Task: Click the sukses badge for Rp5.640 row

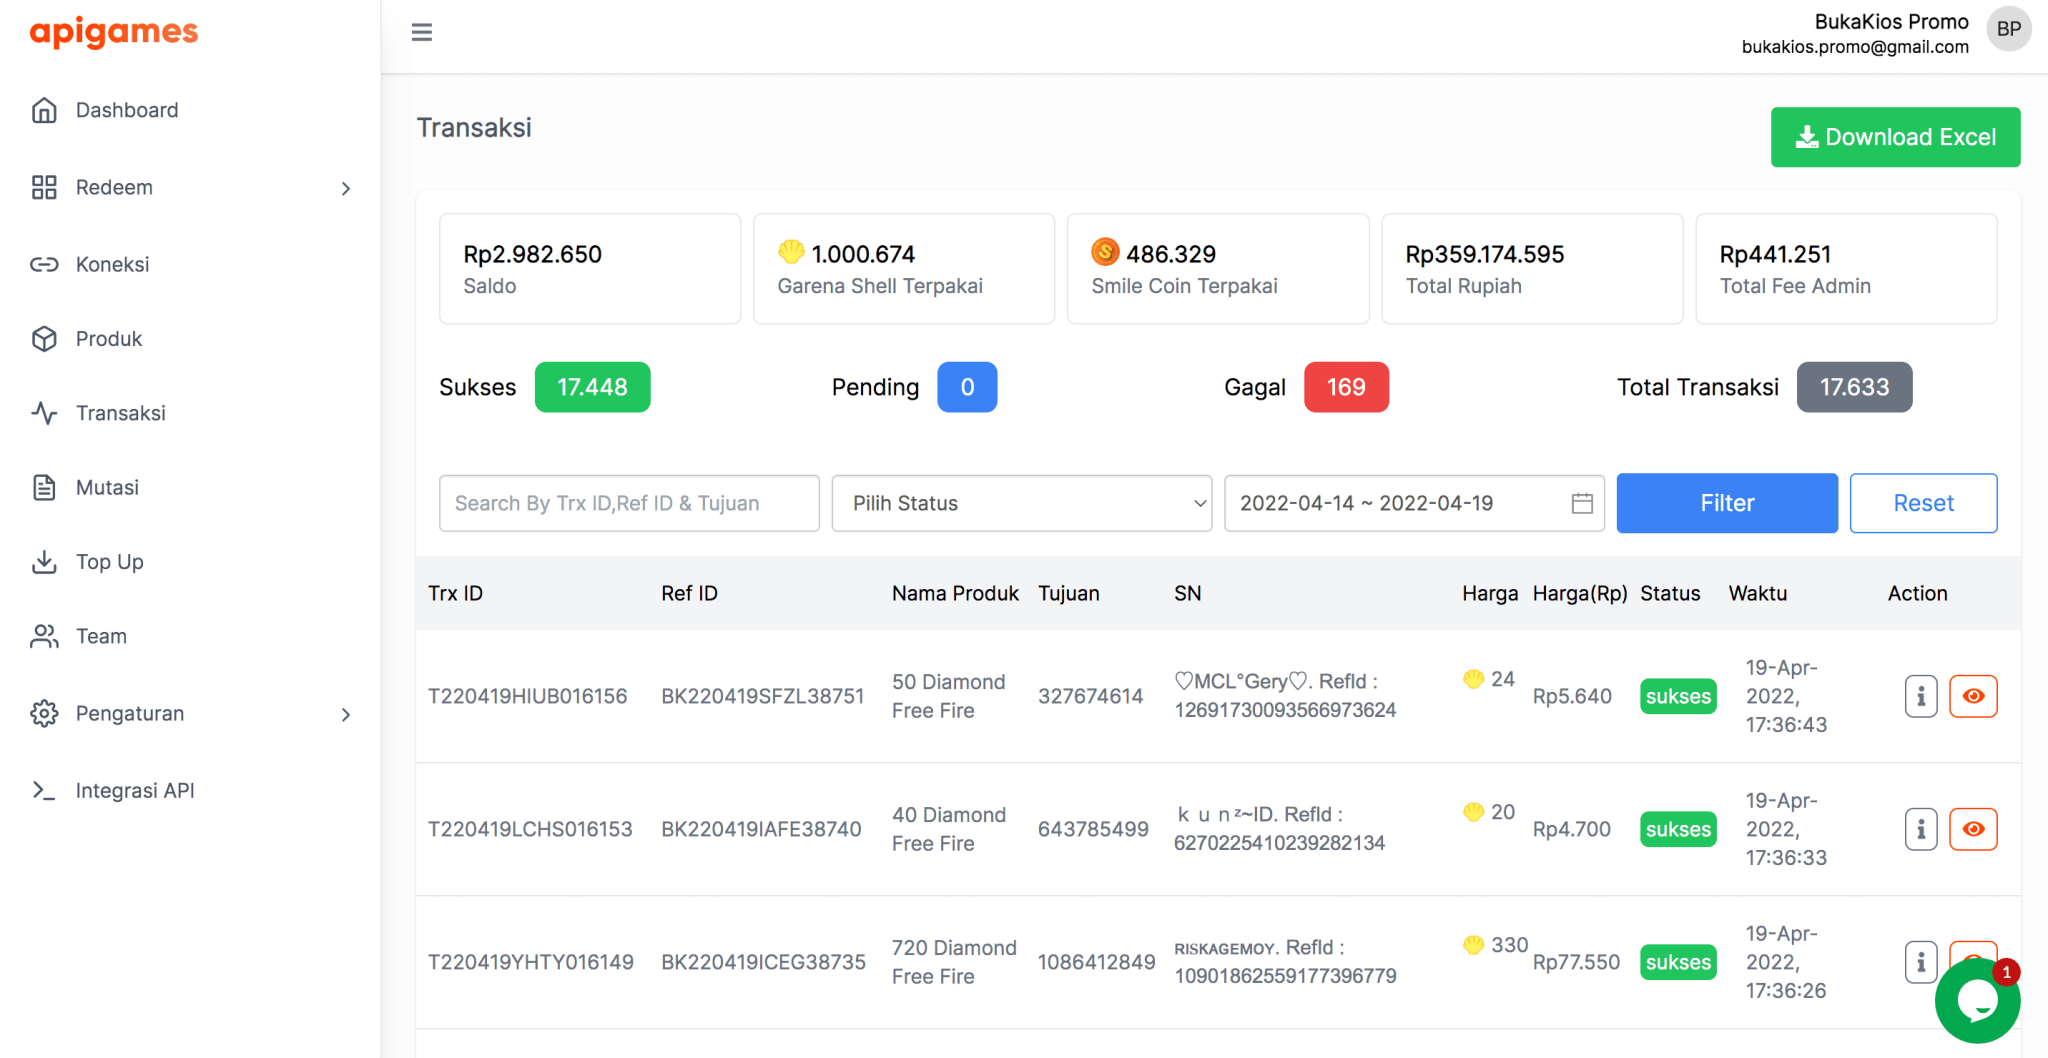Action: pyautogui.click(x=1678, y=696)
